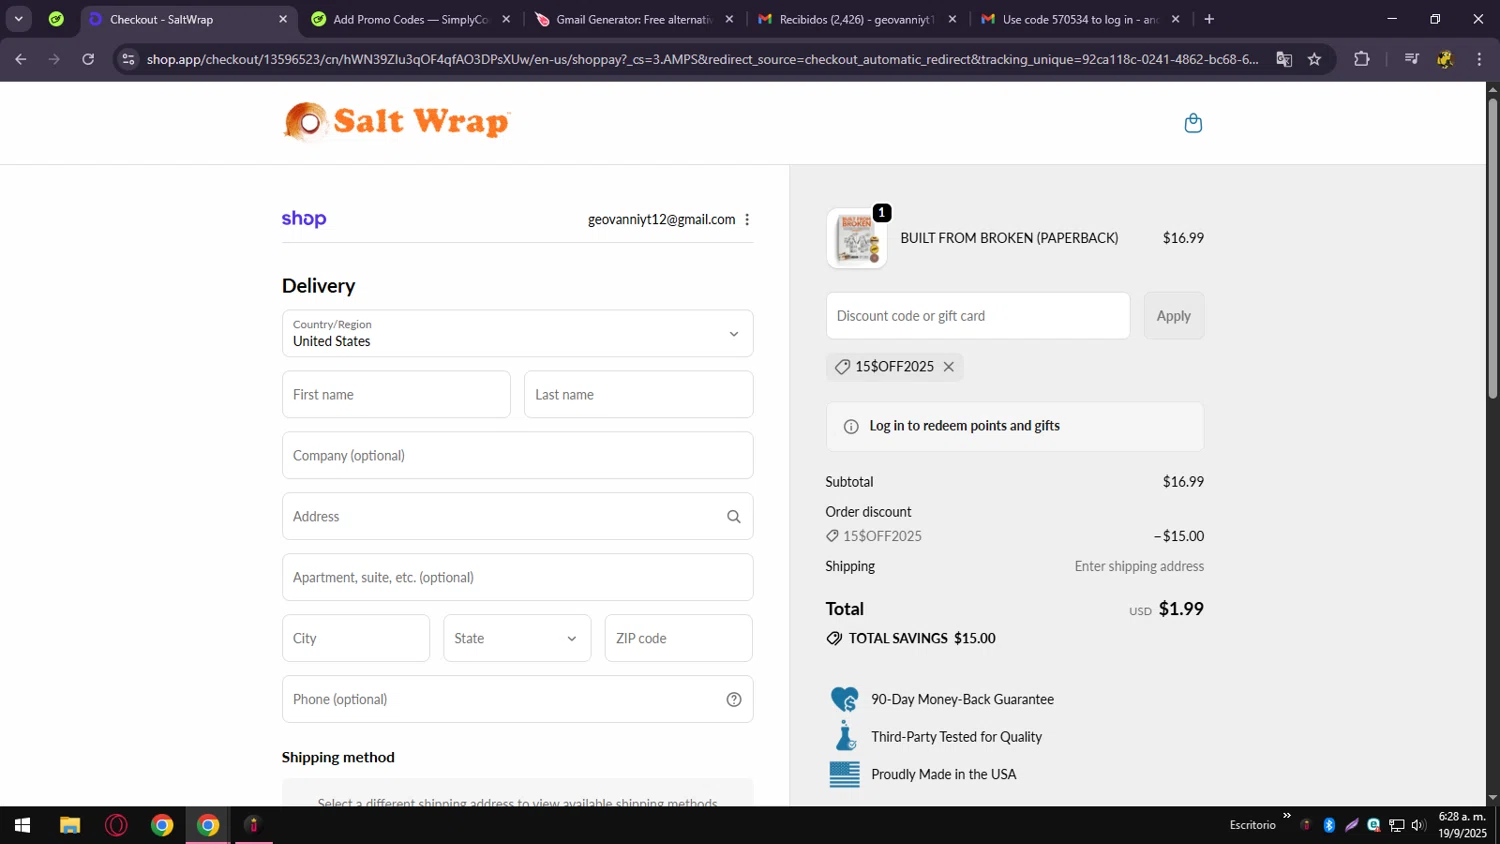Image resolution: width=1500 pixels, height=844 pixels.
Task: Click the browser address bar URL
Action: (702, 59)
